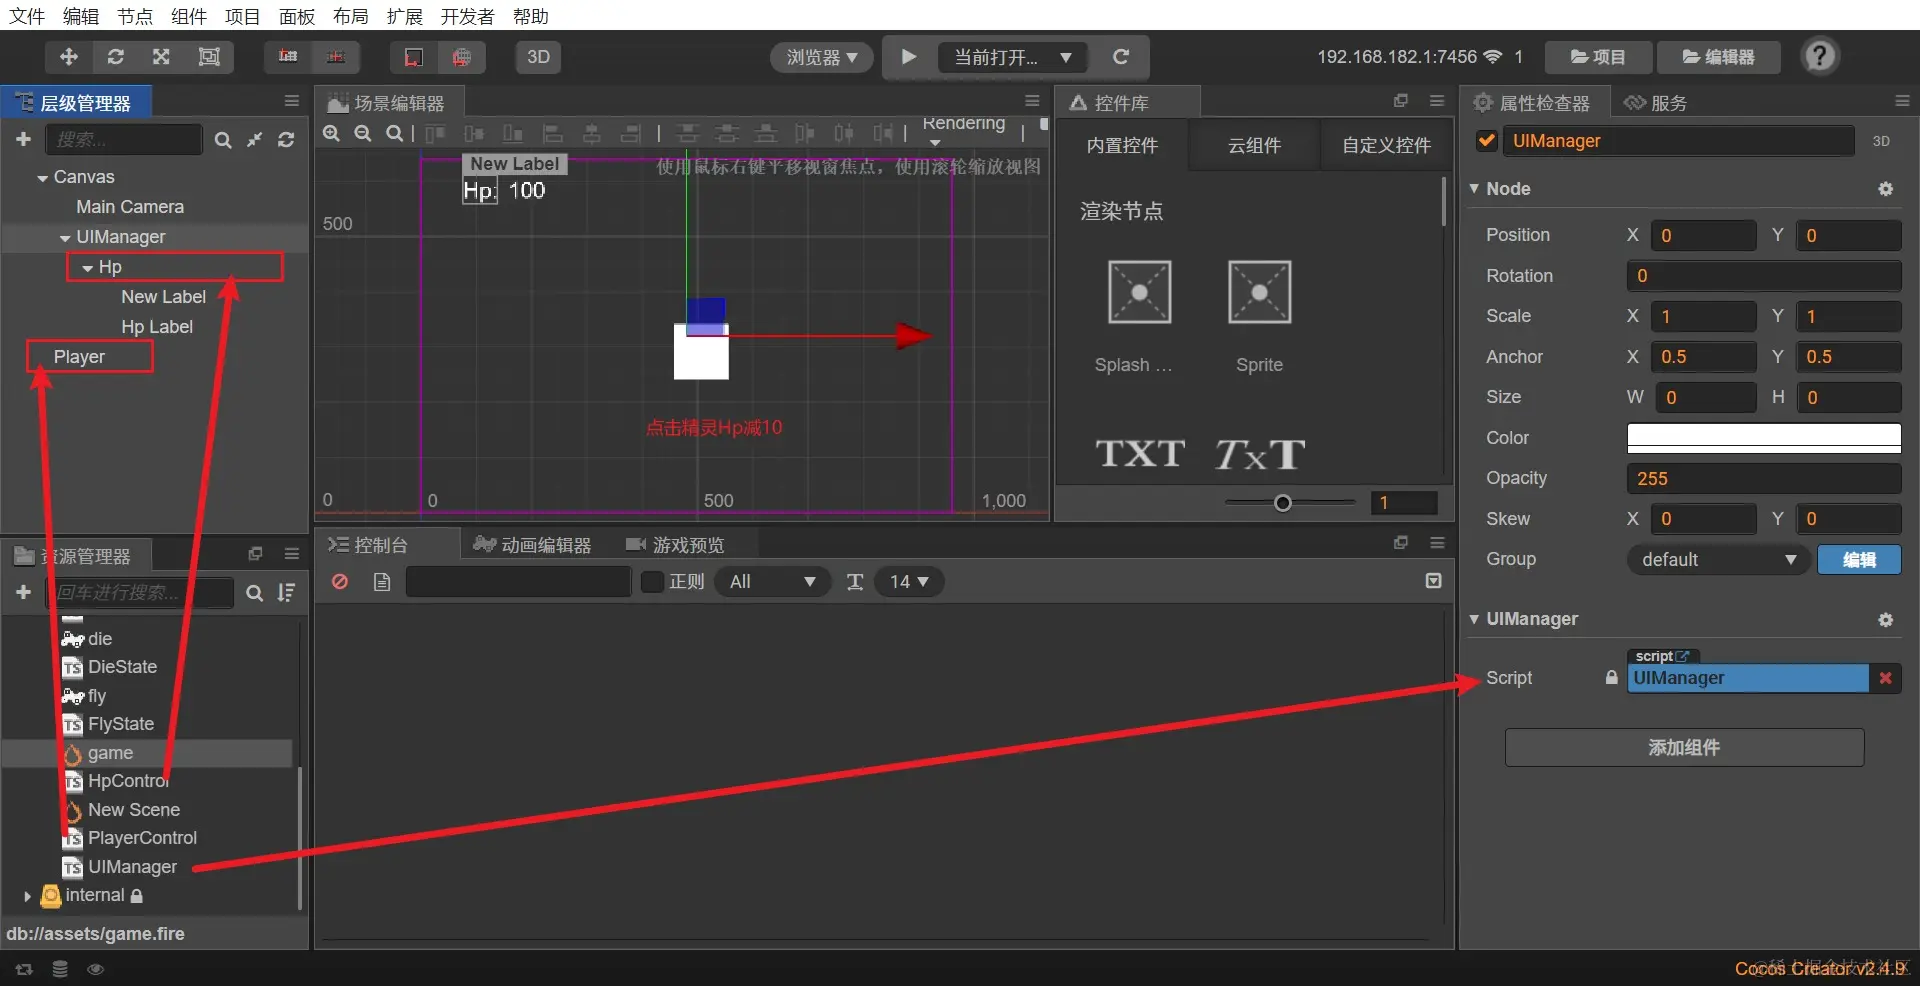Open the hierarchy panel menu icon
Viewport: 1920px width, 986px height.
(x=291, y=101)
